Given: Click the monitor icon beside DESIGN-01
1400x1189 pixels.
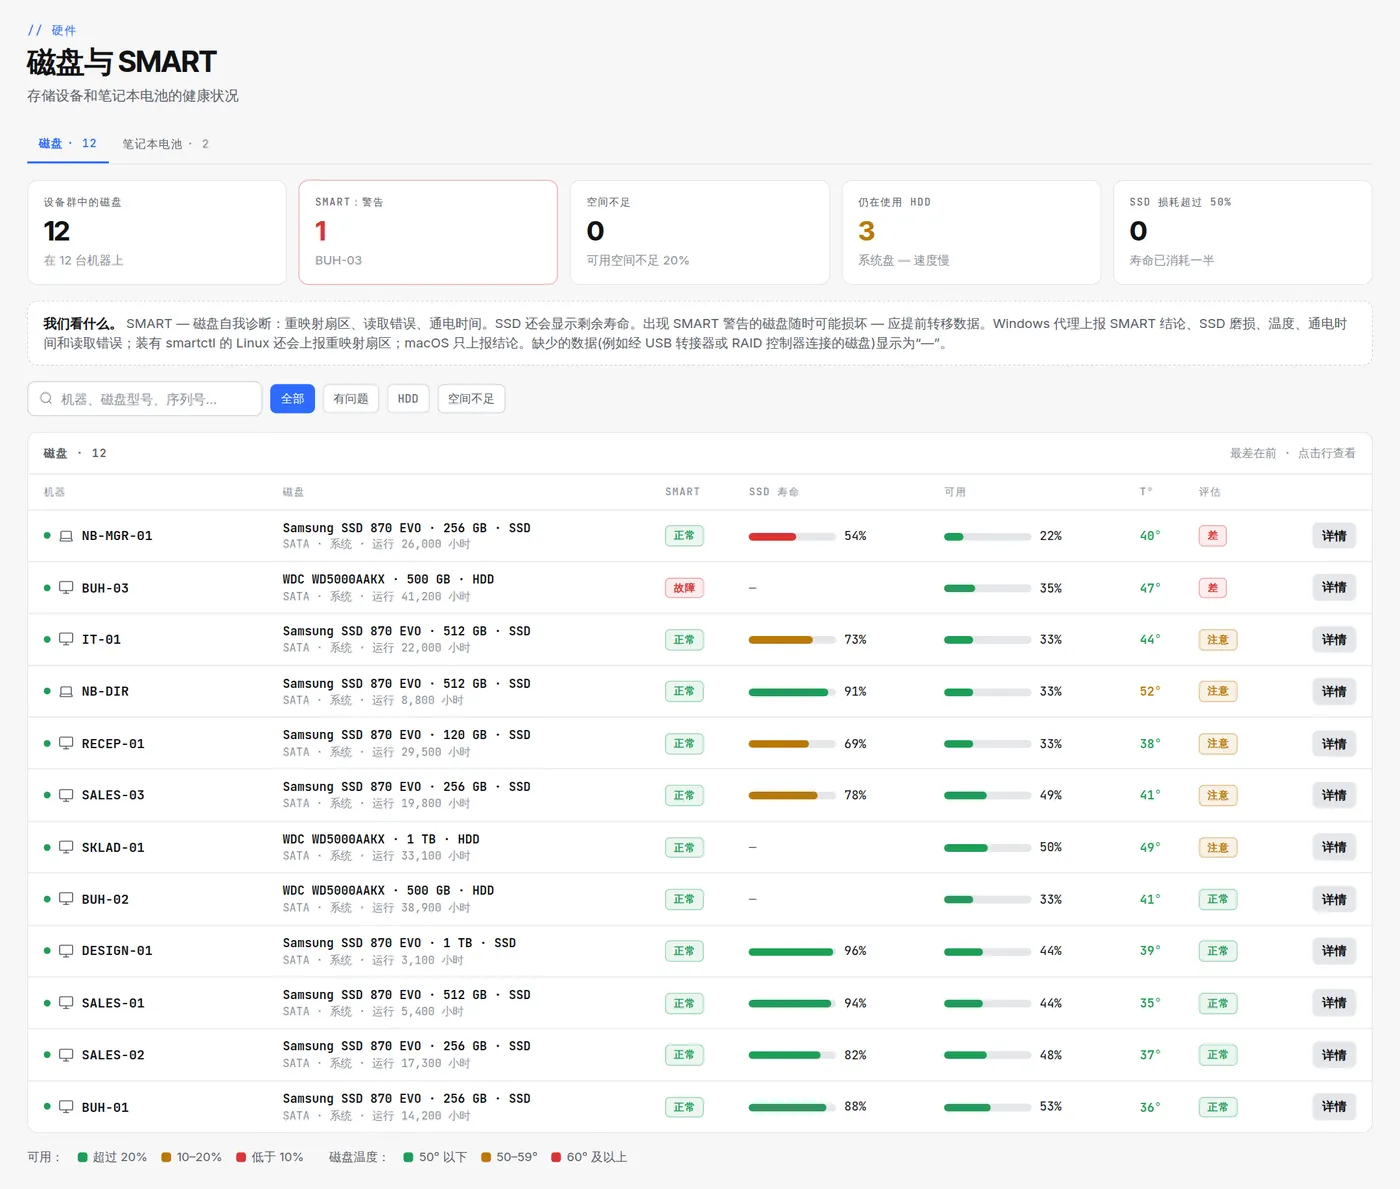Looking at the screenshot, I should pyautogui.click(x=66, y=951).
